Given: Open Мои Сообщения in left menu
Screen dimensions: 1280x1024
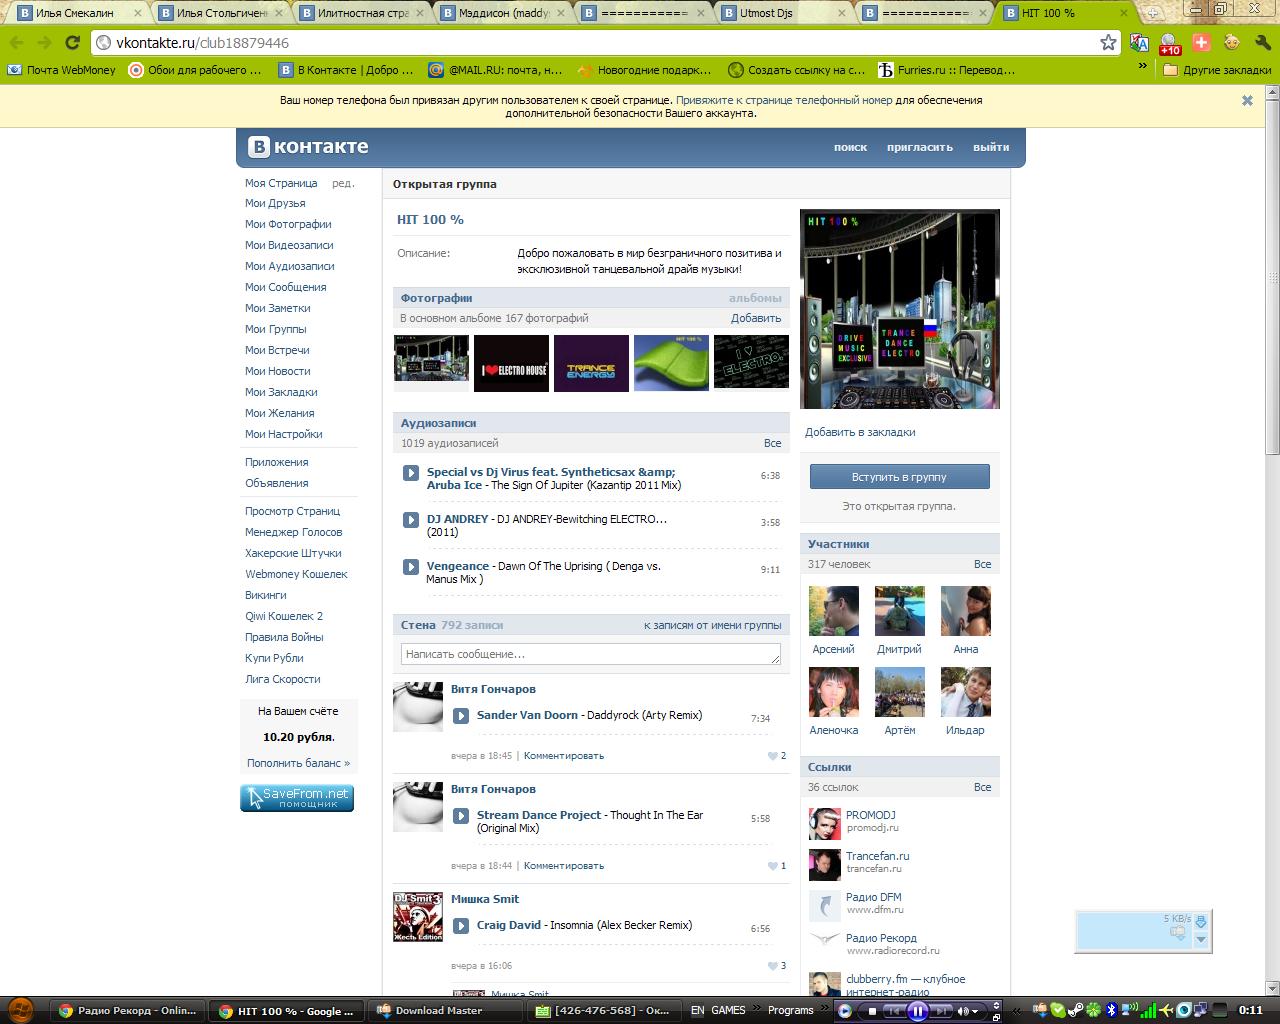Looking at the screenshot, I should [x=286, y=287].
